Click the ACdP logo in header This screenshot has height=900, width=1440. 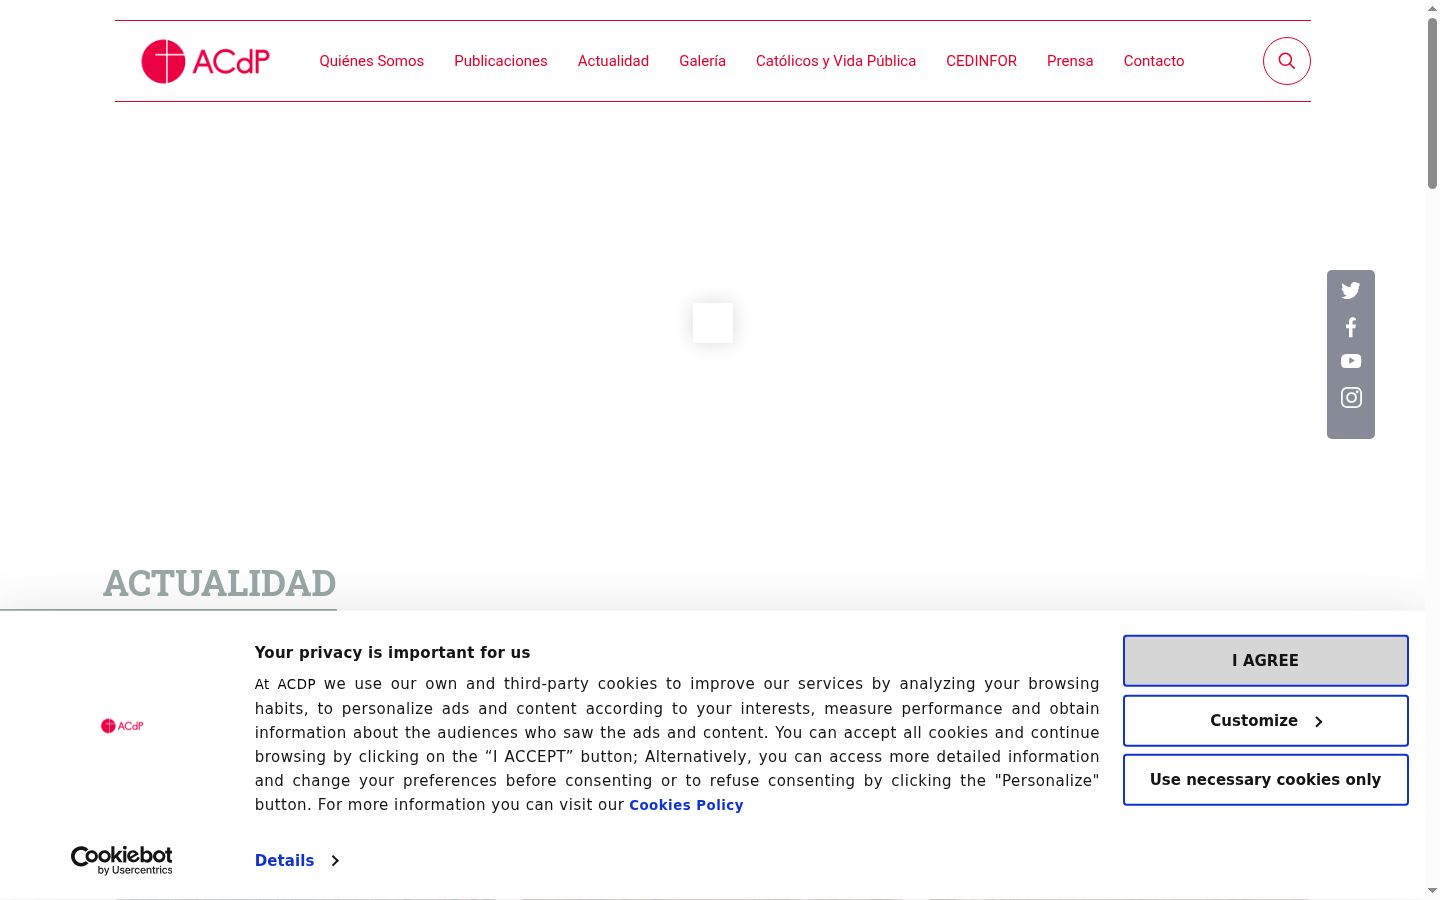coord(206,61)
